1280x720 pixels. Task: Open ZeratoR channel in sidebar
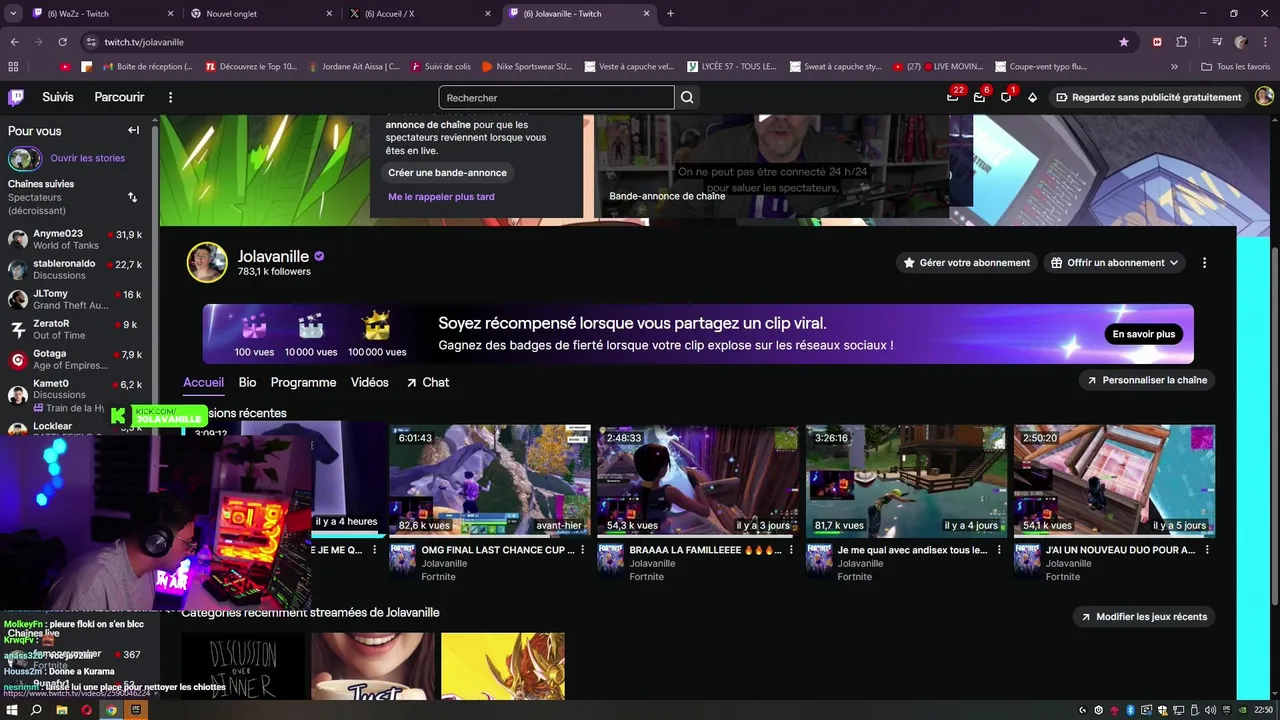(x=75, y=329)
